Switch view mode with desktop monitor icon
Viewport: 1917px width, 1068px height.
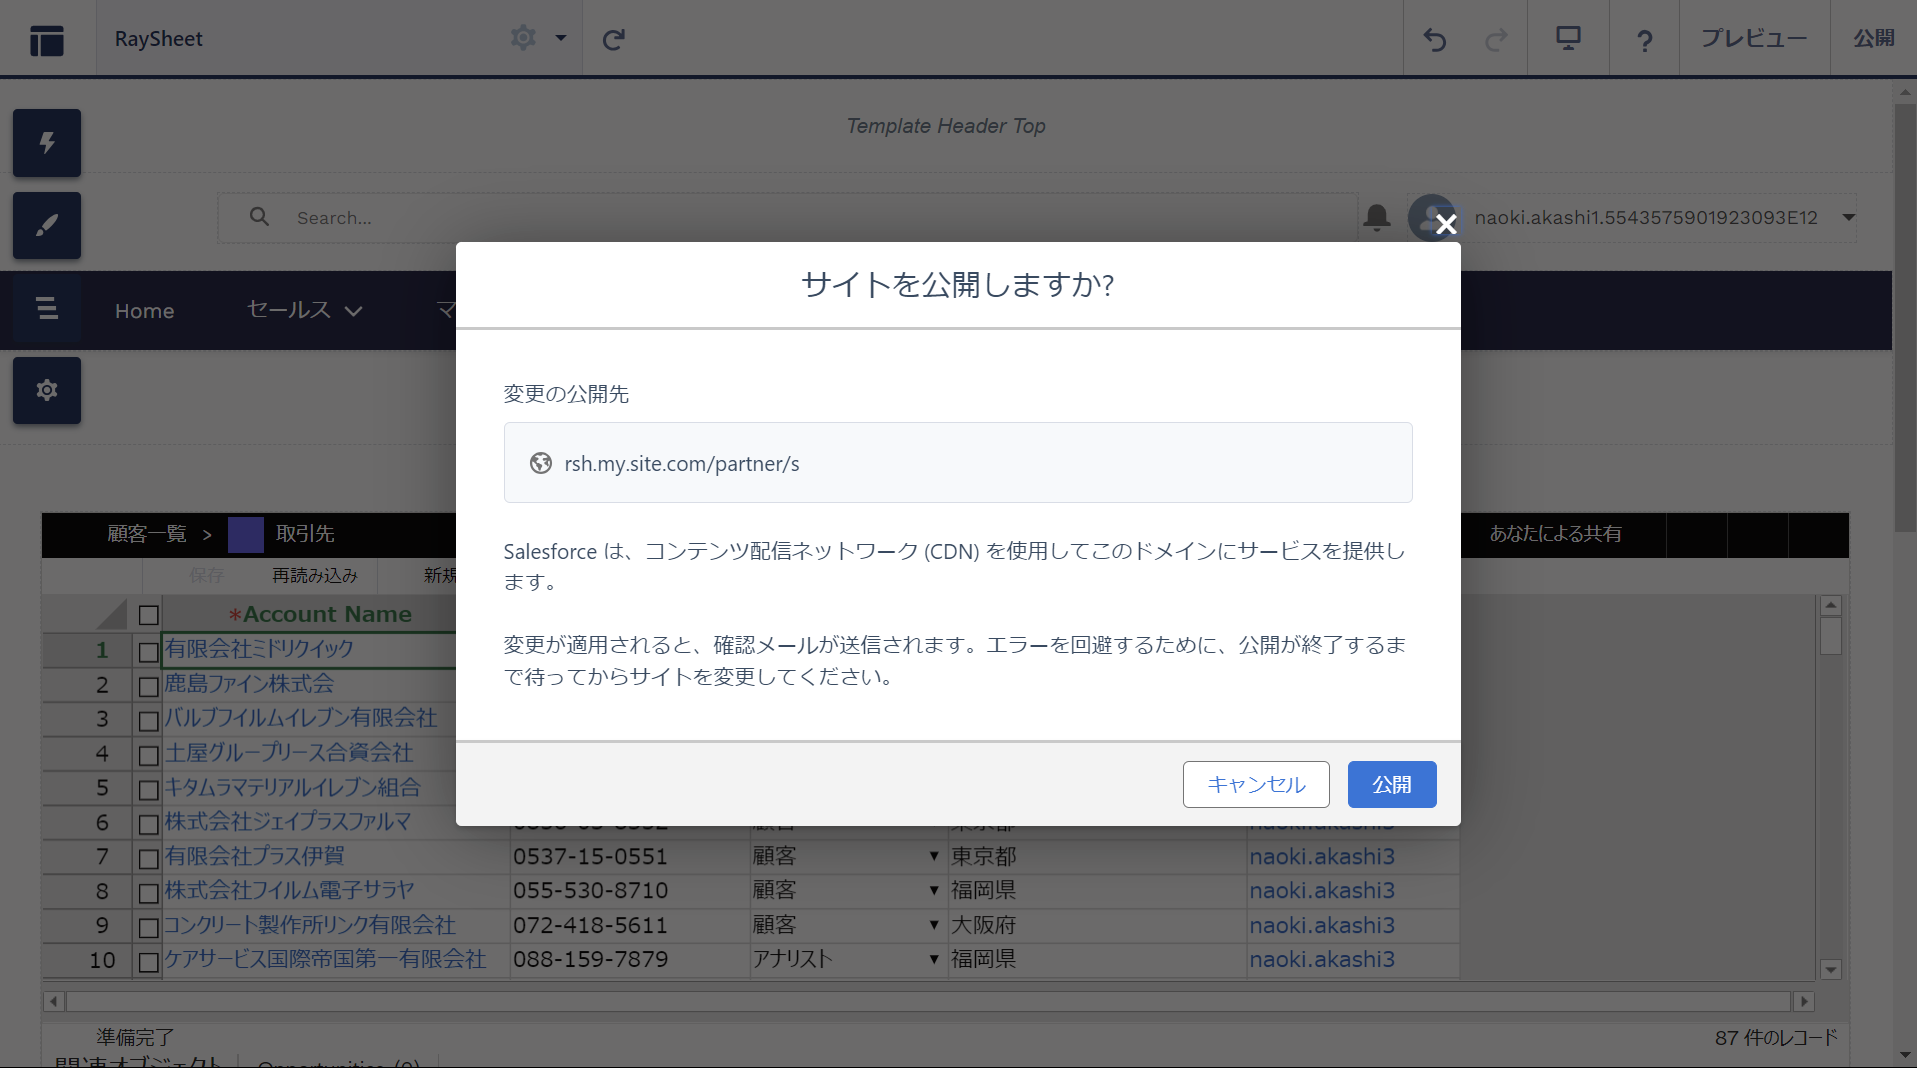click(1568, 38)
